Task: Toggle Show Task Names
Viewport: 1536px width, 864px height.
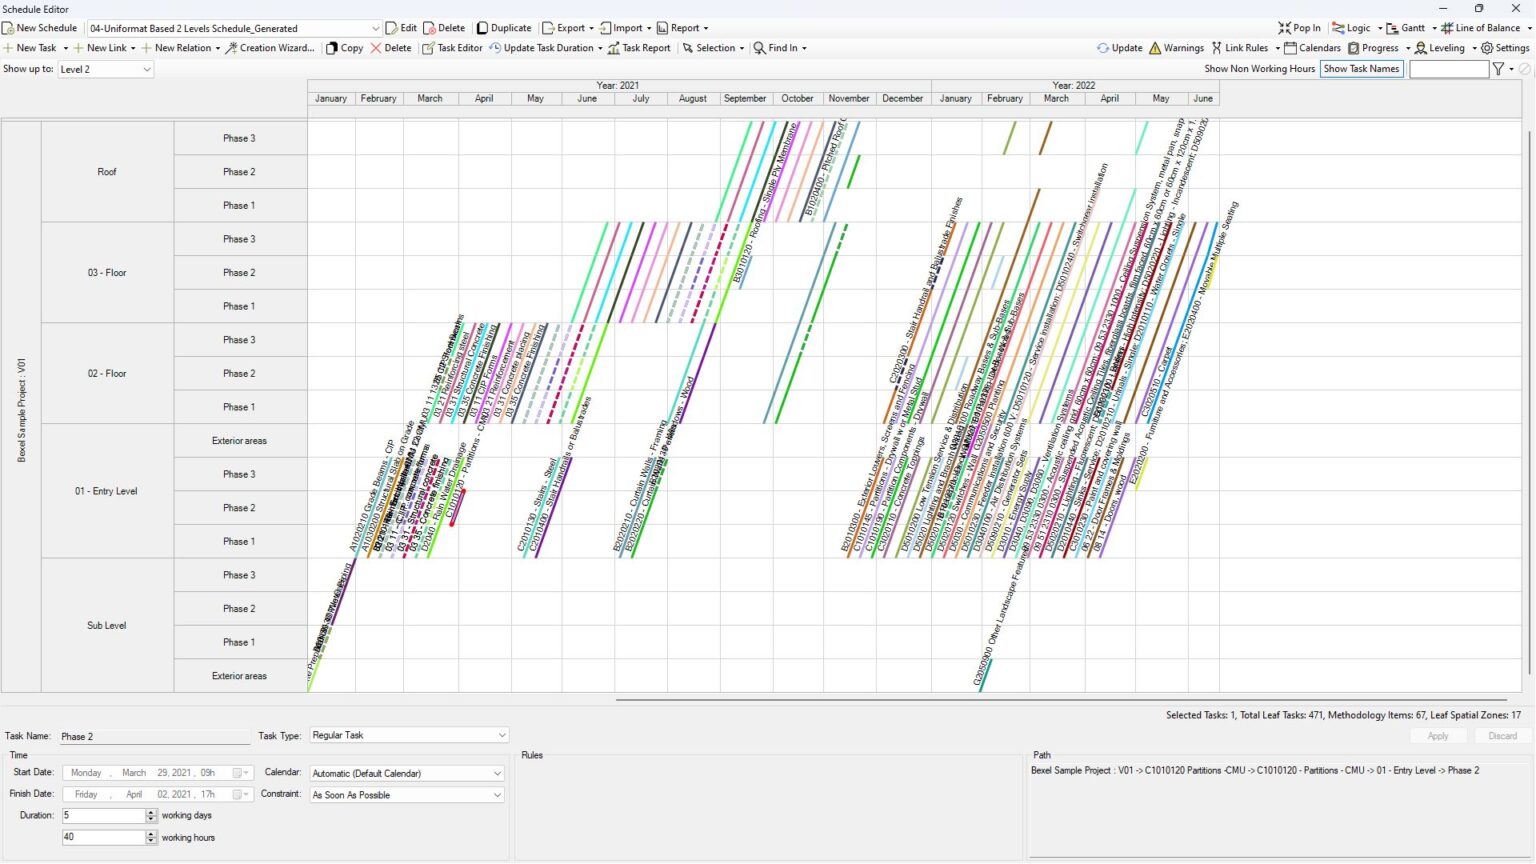Action: click(1361, 68)
